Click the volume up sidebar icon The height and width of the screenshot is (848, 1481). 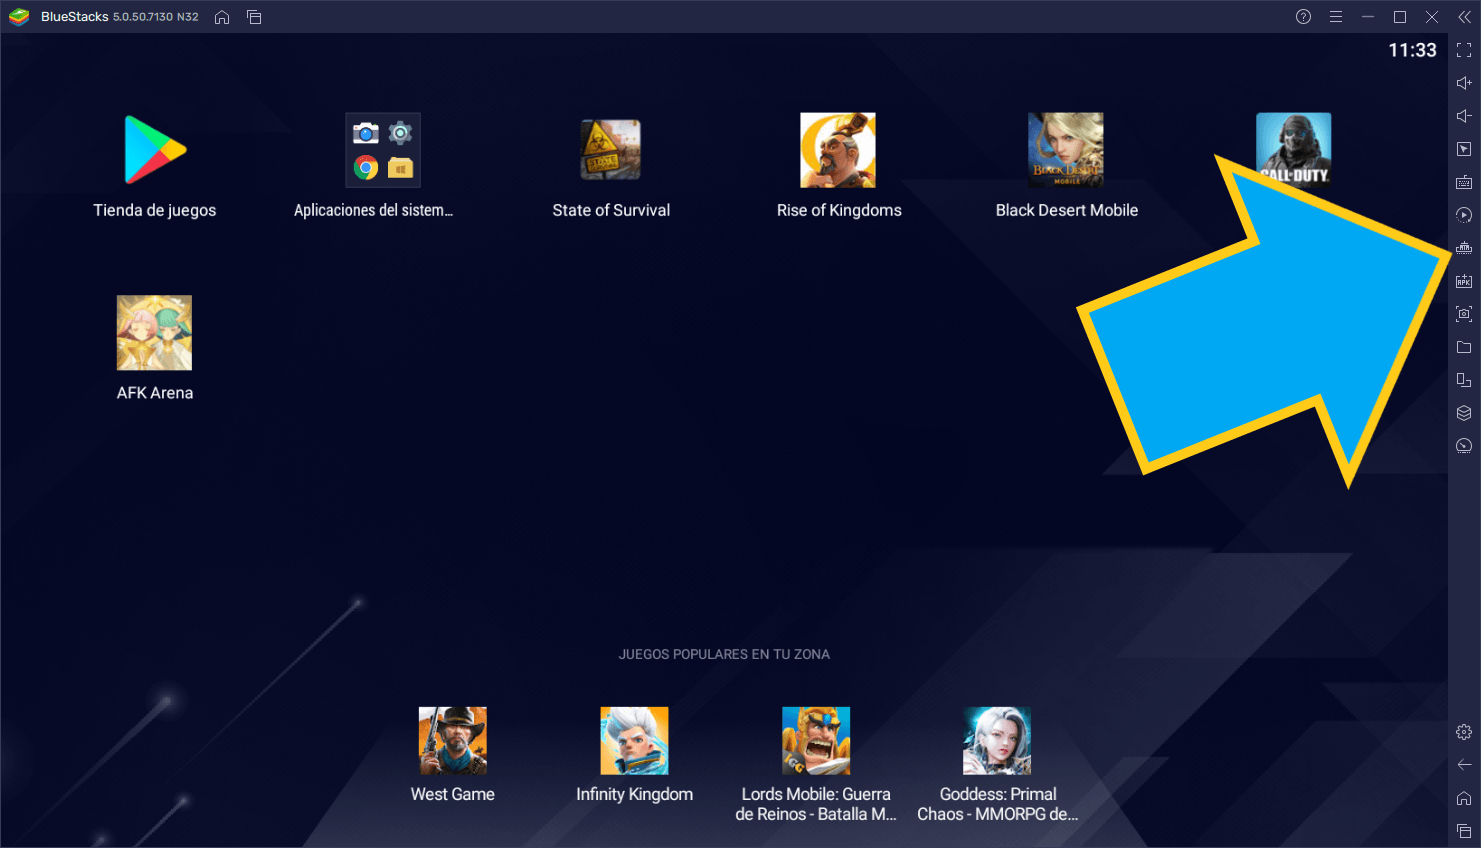click(x=1464, y=83)
